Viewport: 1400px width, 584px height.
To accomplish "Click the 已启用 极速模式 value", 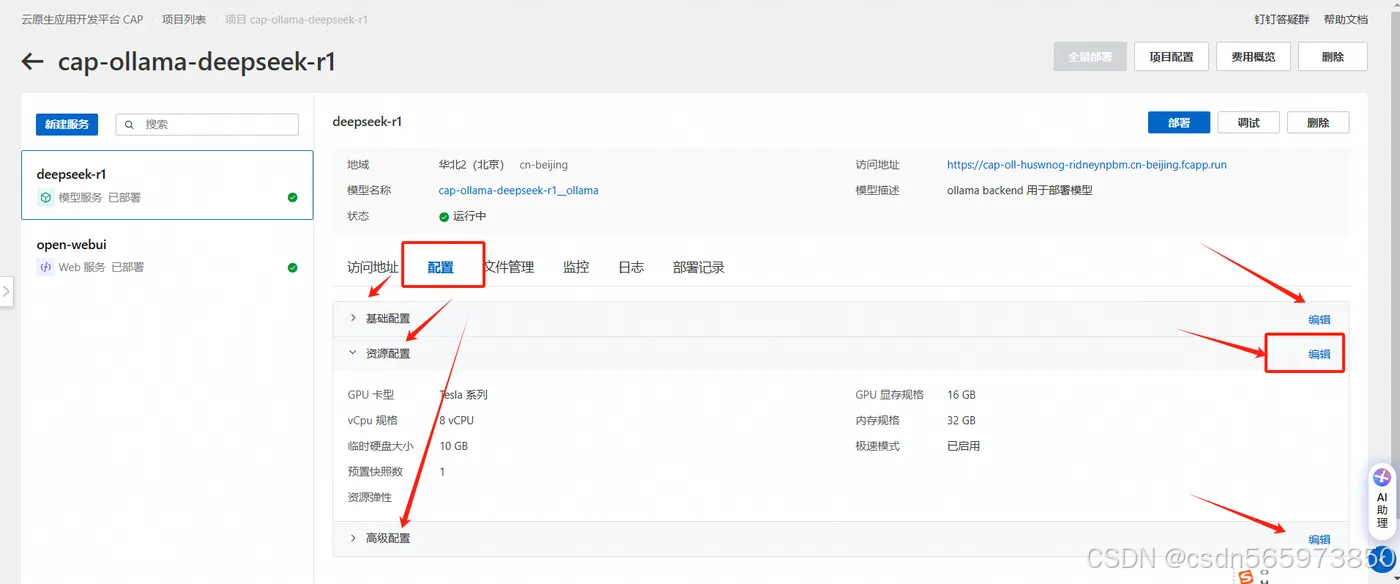I will (x=964, y=446).
